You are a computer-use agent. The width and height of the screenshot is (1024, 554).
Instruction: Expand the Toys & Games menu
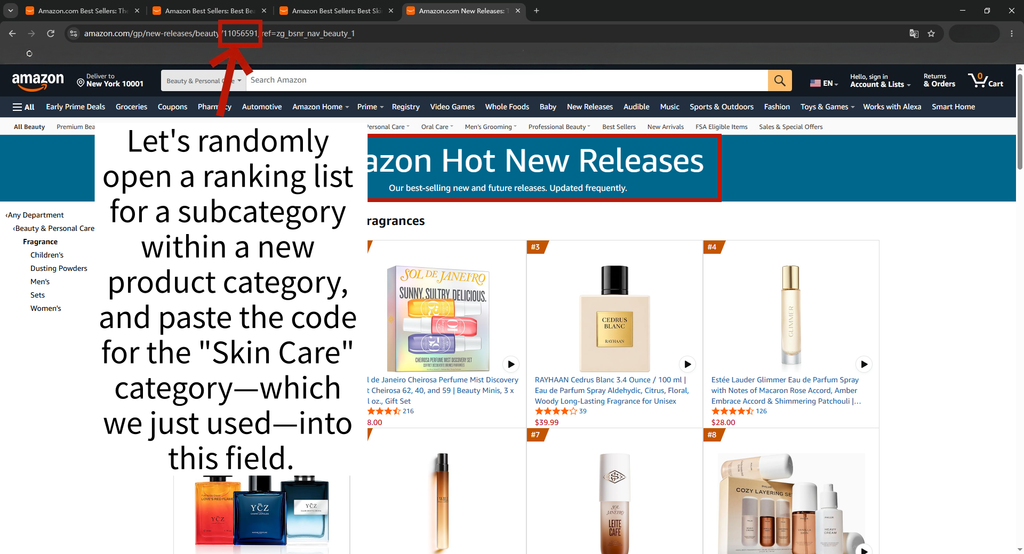827,106
